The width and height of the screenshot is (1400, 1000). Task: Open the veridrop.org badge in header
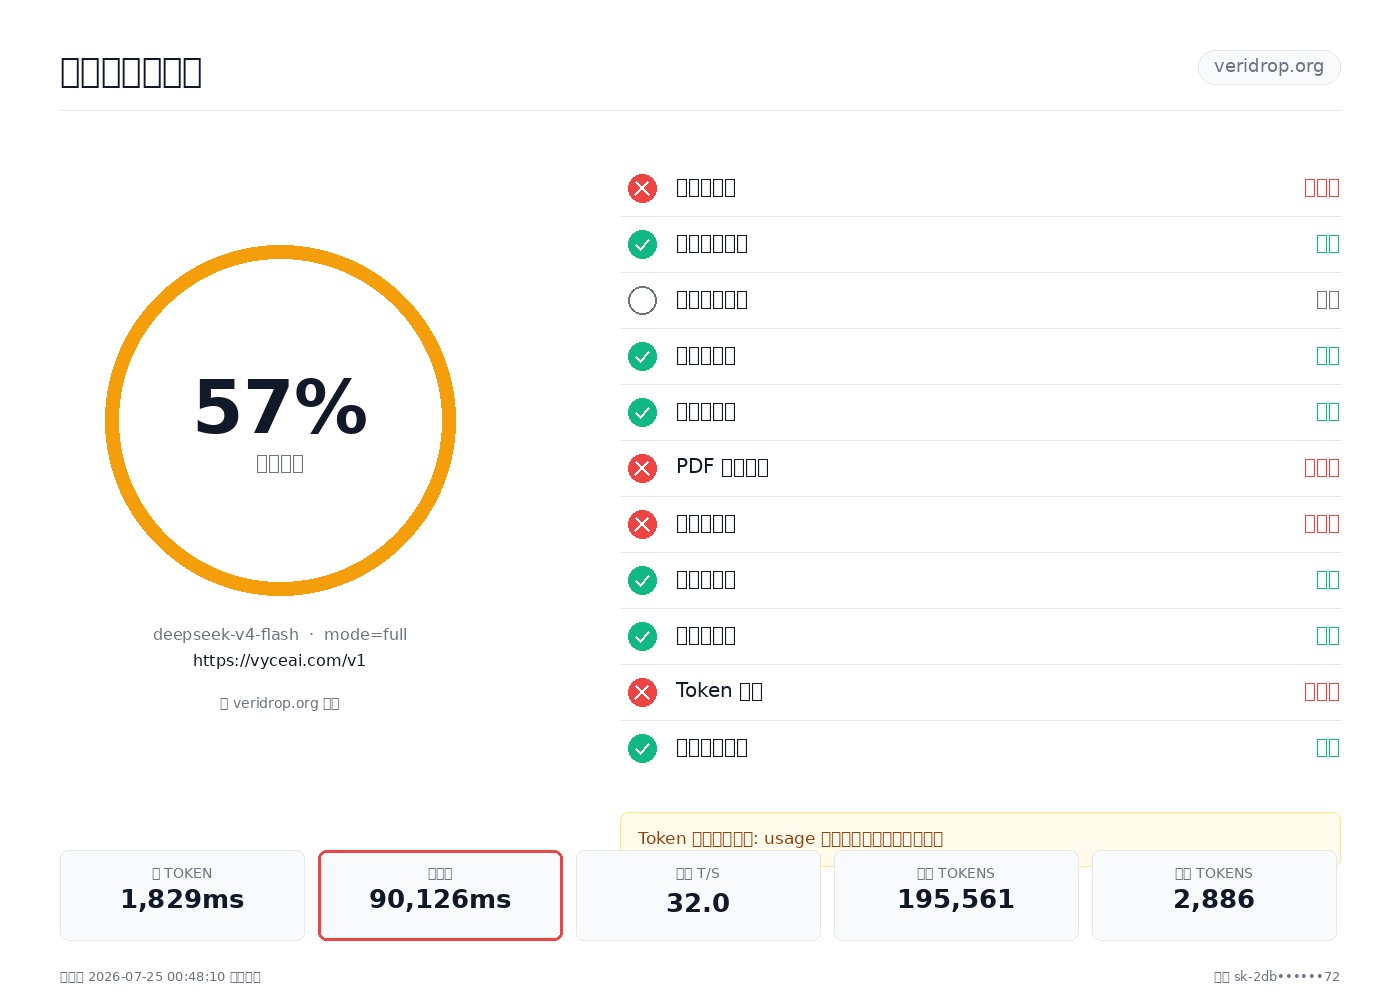[x=1269, y=67]
